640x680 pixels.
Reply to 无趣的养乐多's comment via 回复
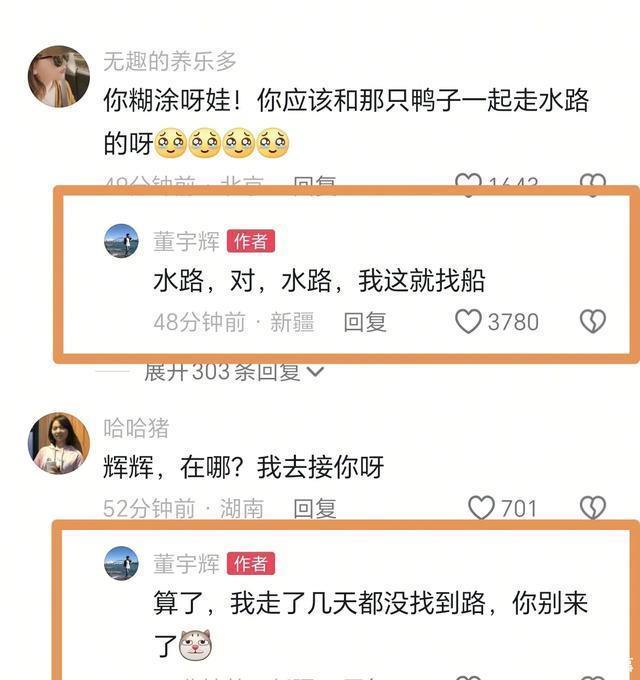[x=315, y=182]
